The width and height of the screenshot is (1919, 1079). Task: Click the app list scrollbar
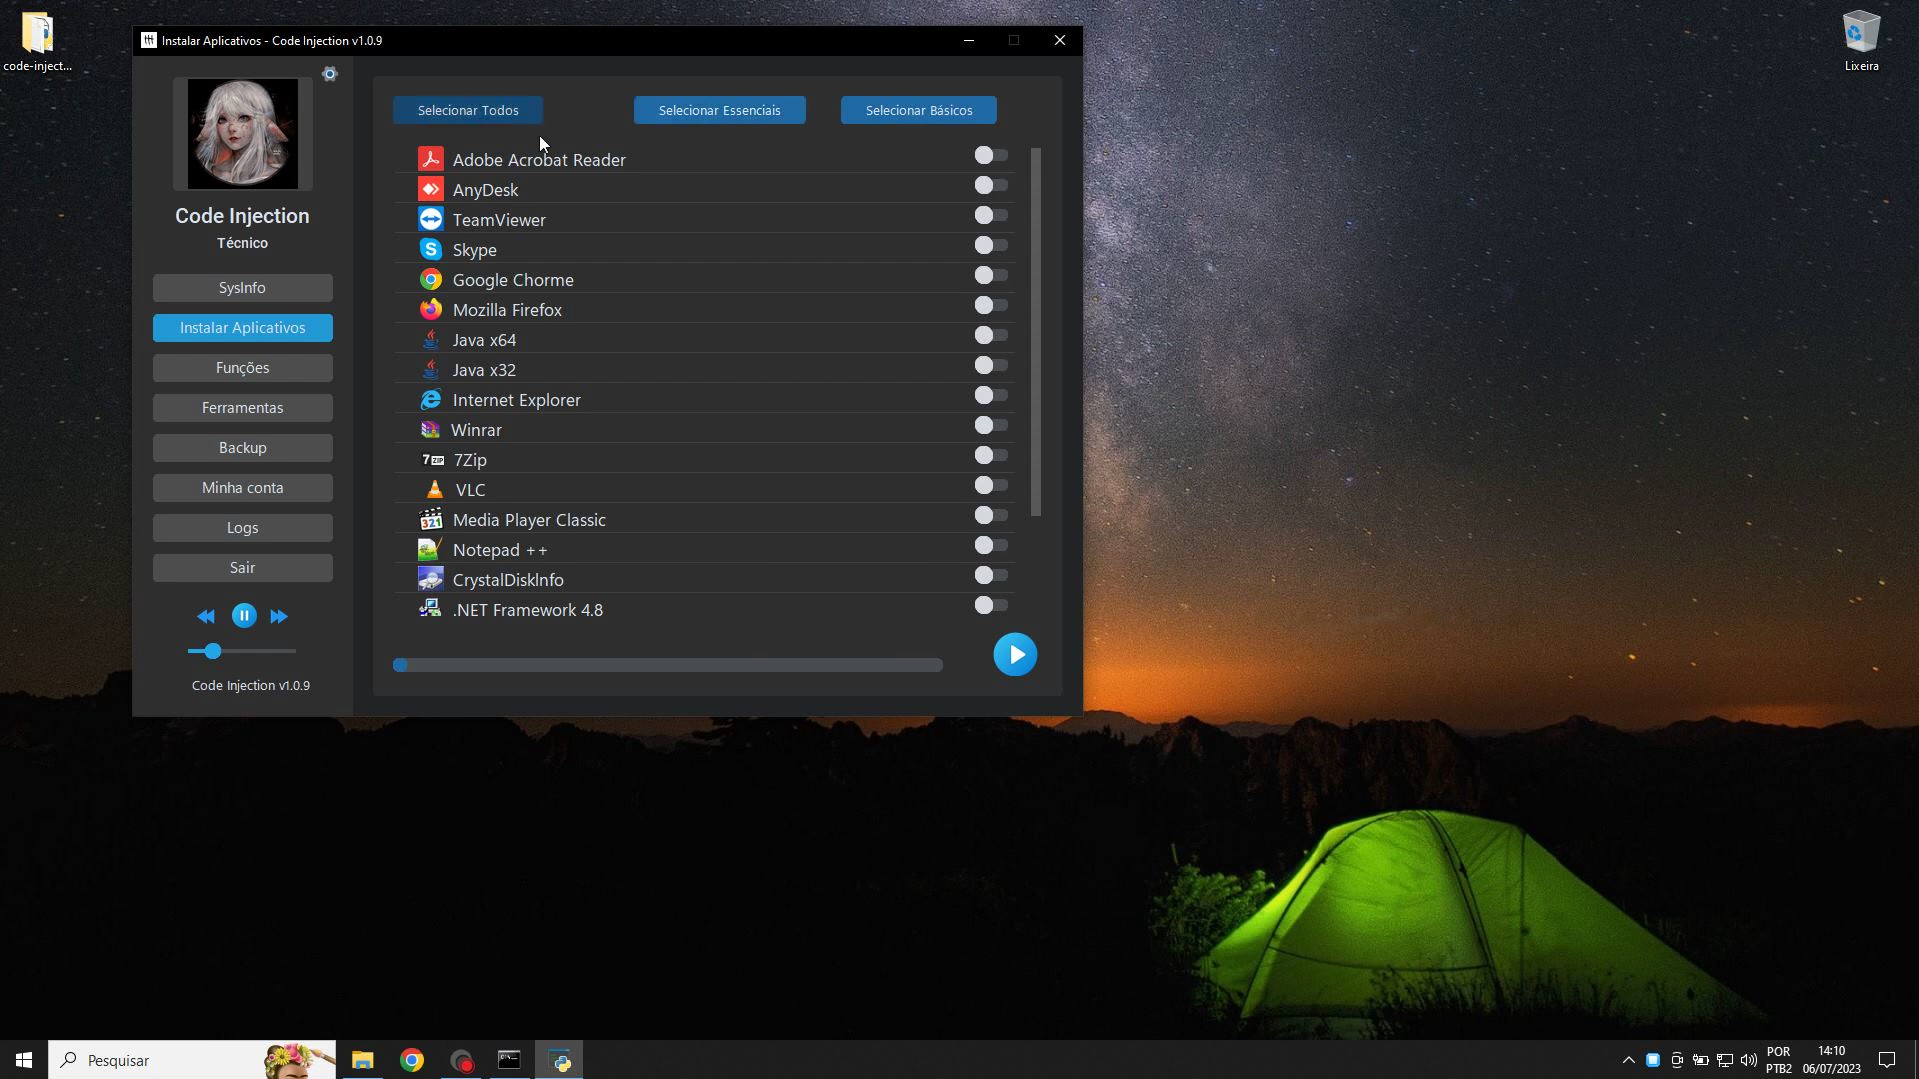click(x=1036, y=332)
